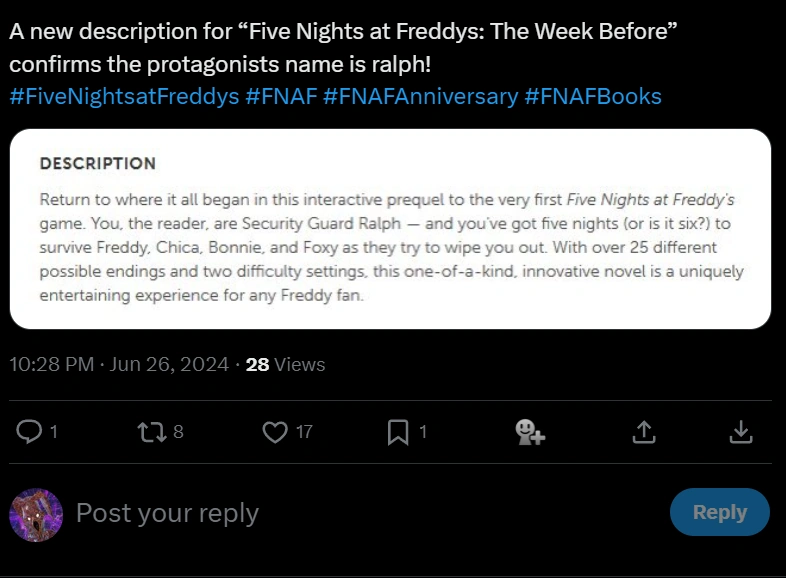
Task: Visit the #FNAFAnniversary hashtag
Action: tap(421, 97)
